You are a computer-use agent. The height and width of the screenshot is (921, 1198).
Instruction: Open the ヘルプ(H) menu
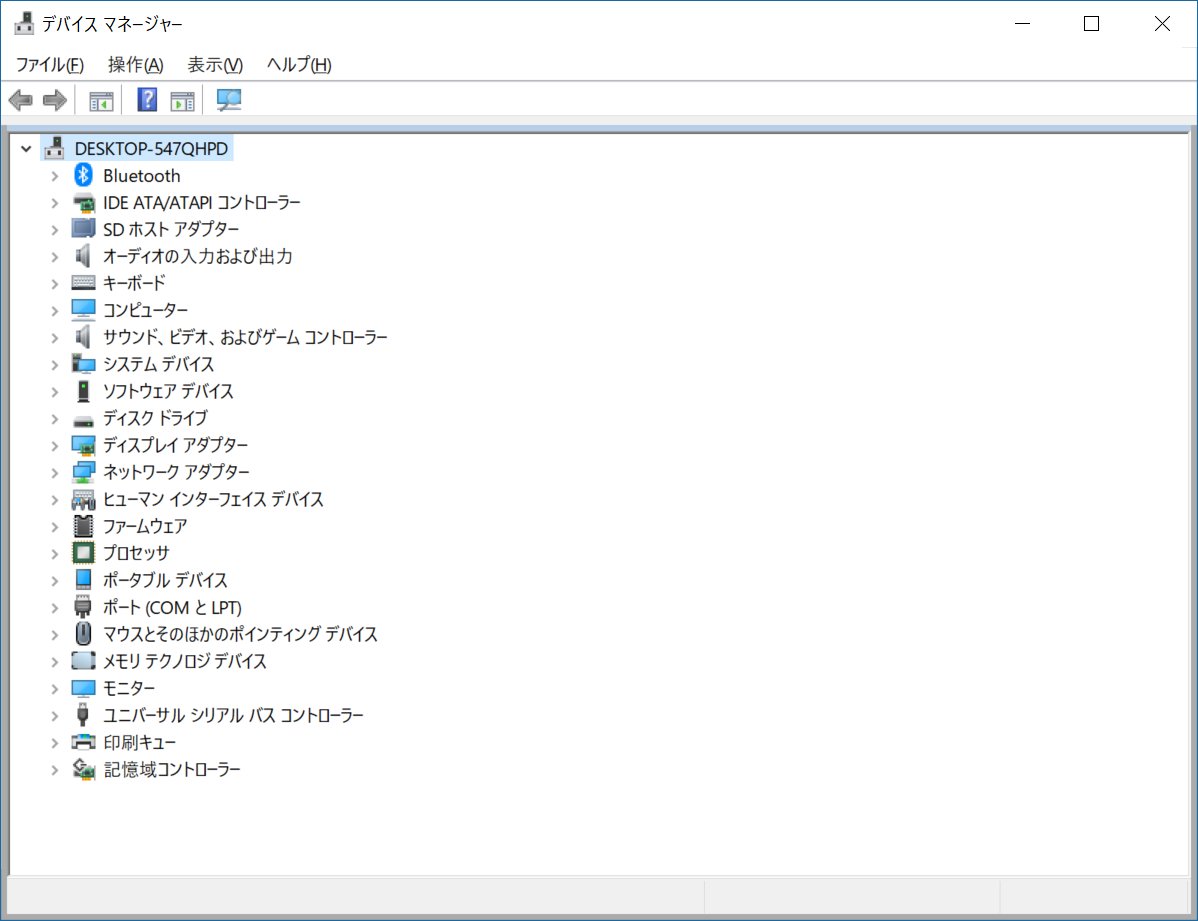(x=299, y=65)
